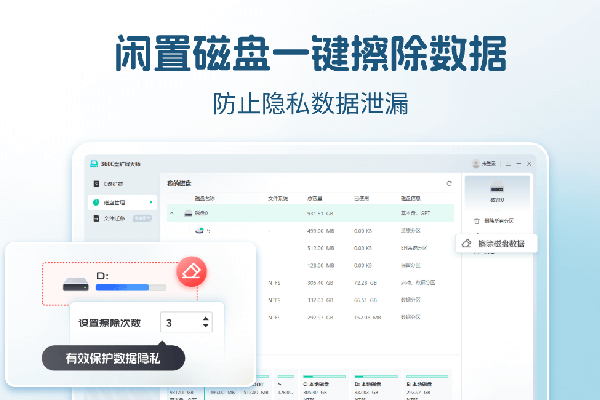
Task: Click the 文件系统 column header
Action: pyautogui.click(x=277, y=198)
